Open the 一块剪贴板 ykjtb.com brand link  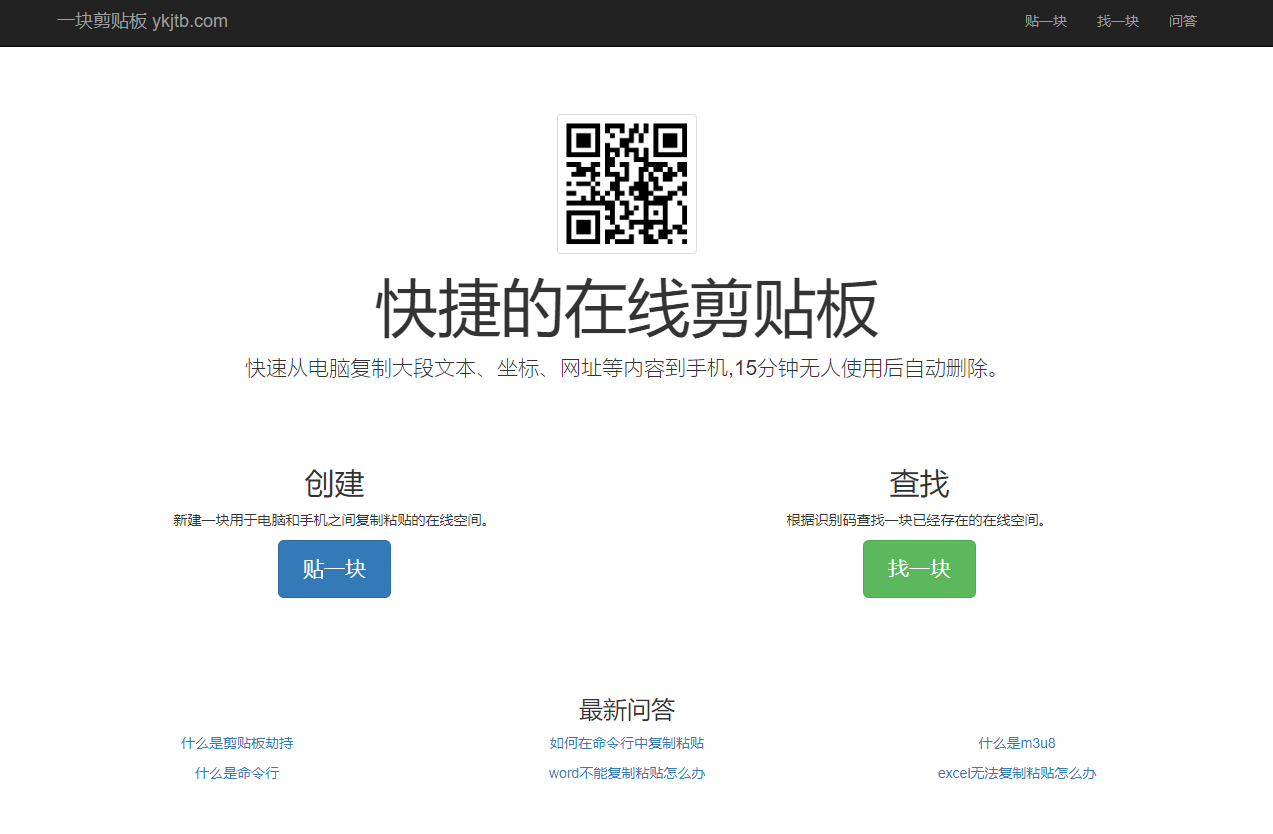(x=142, y=21)
